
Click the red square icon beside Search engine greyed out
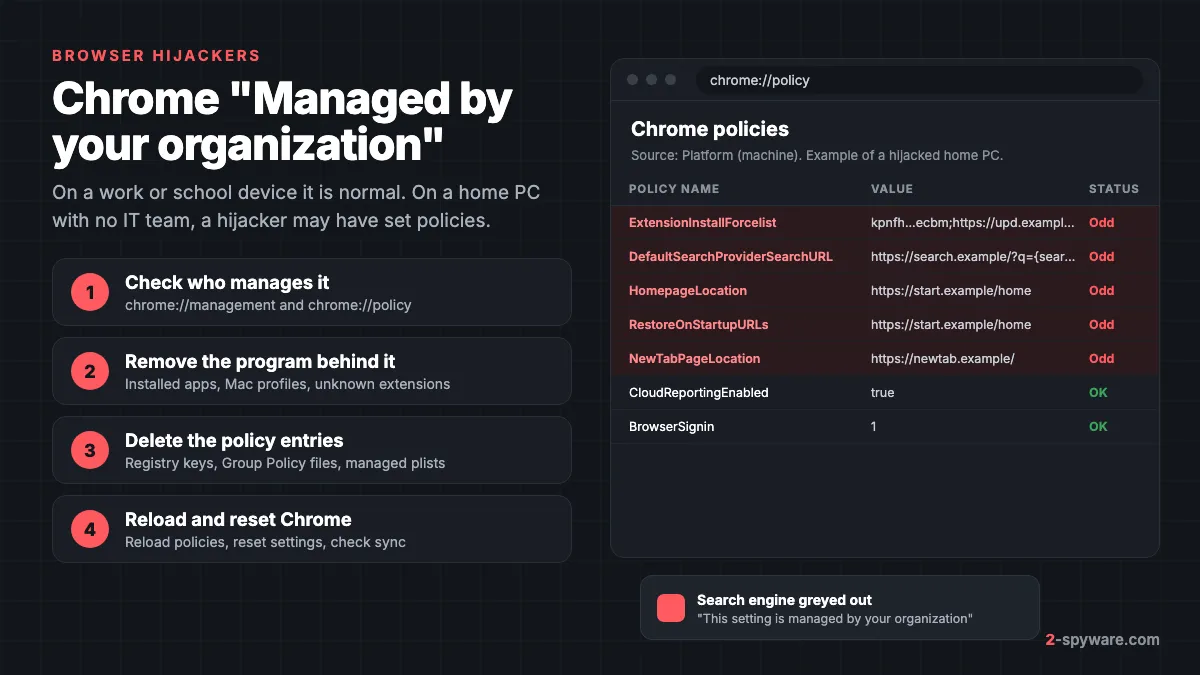coord(671,608)
